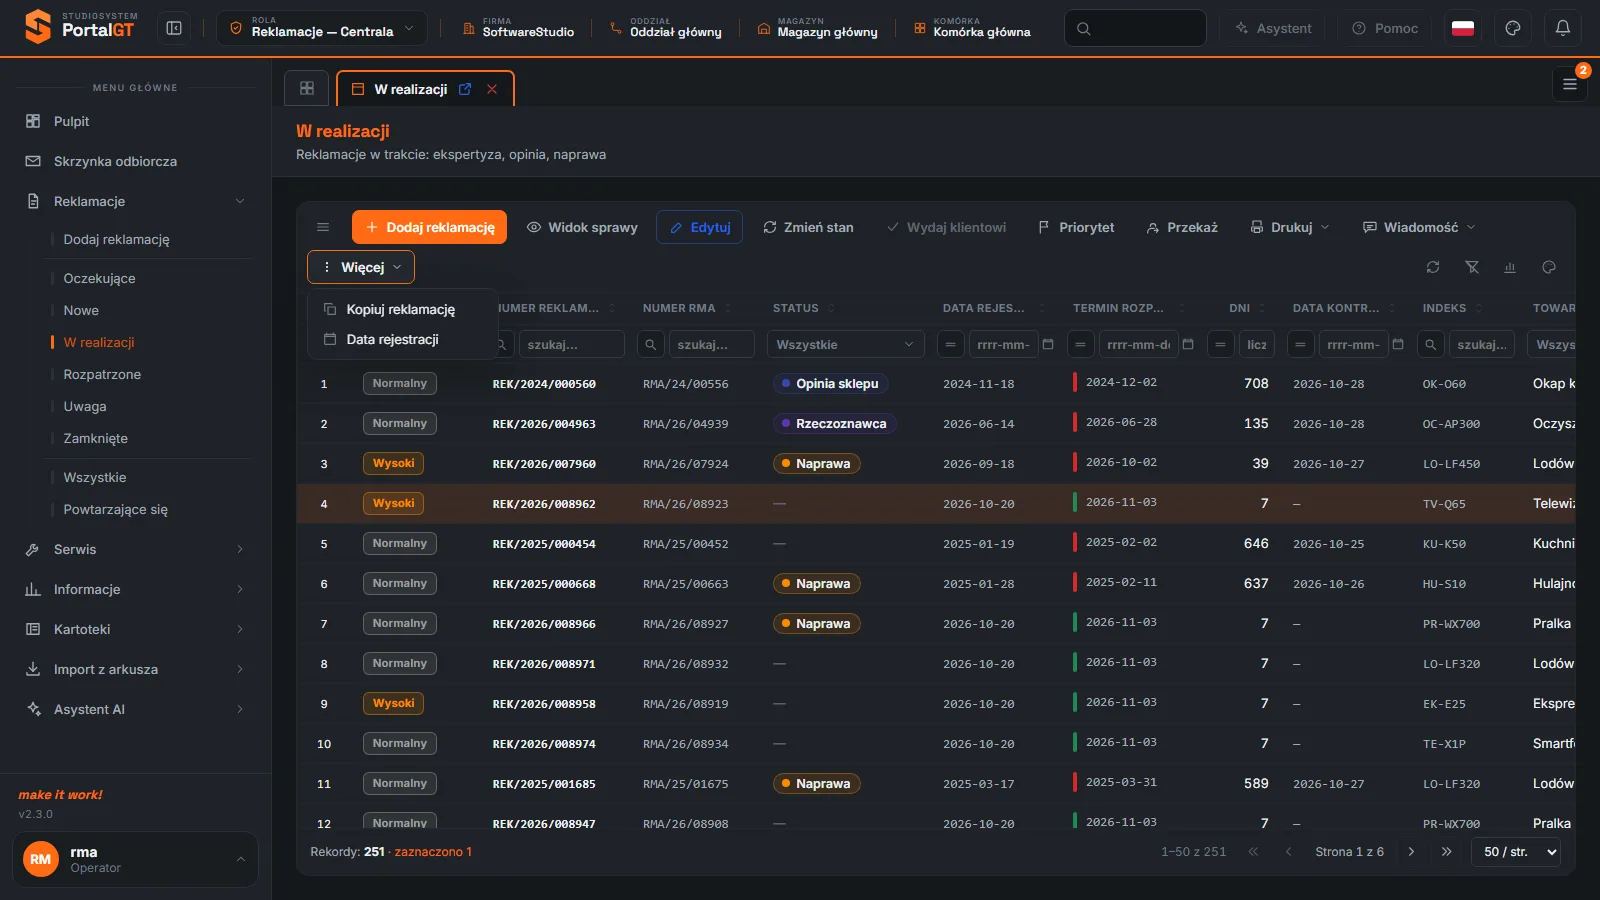Click the Numer RMA search filter field
Screen dimensions: 1600x900
click(x=712, y=344)
